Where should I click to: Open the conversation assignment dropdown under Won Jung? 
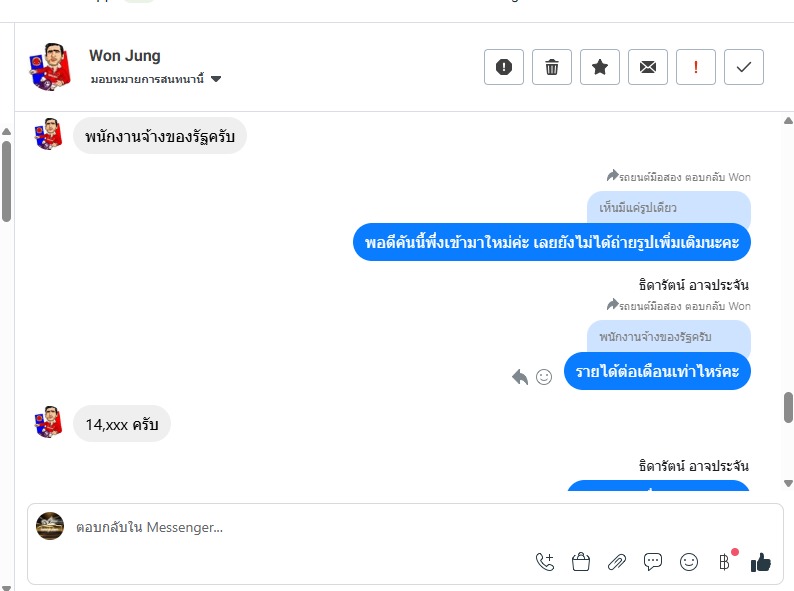pyautogui.click(x=216, y=79)
